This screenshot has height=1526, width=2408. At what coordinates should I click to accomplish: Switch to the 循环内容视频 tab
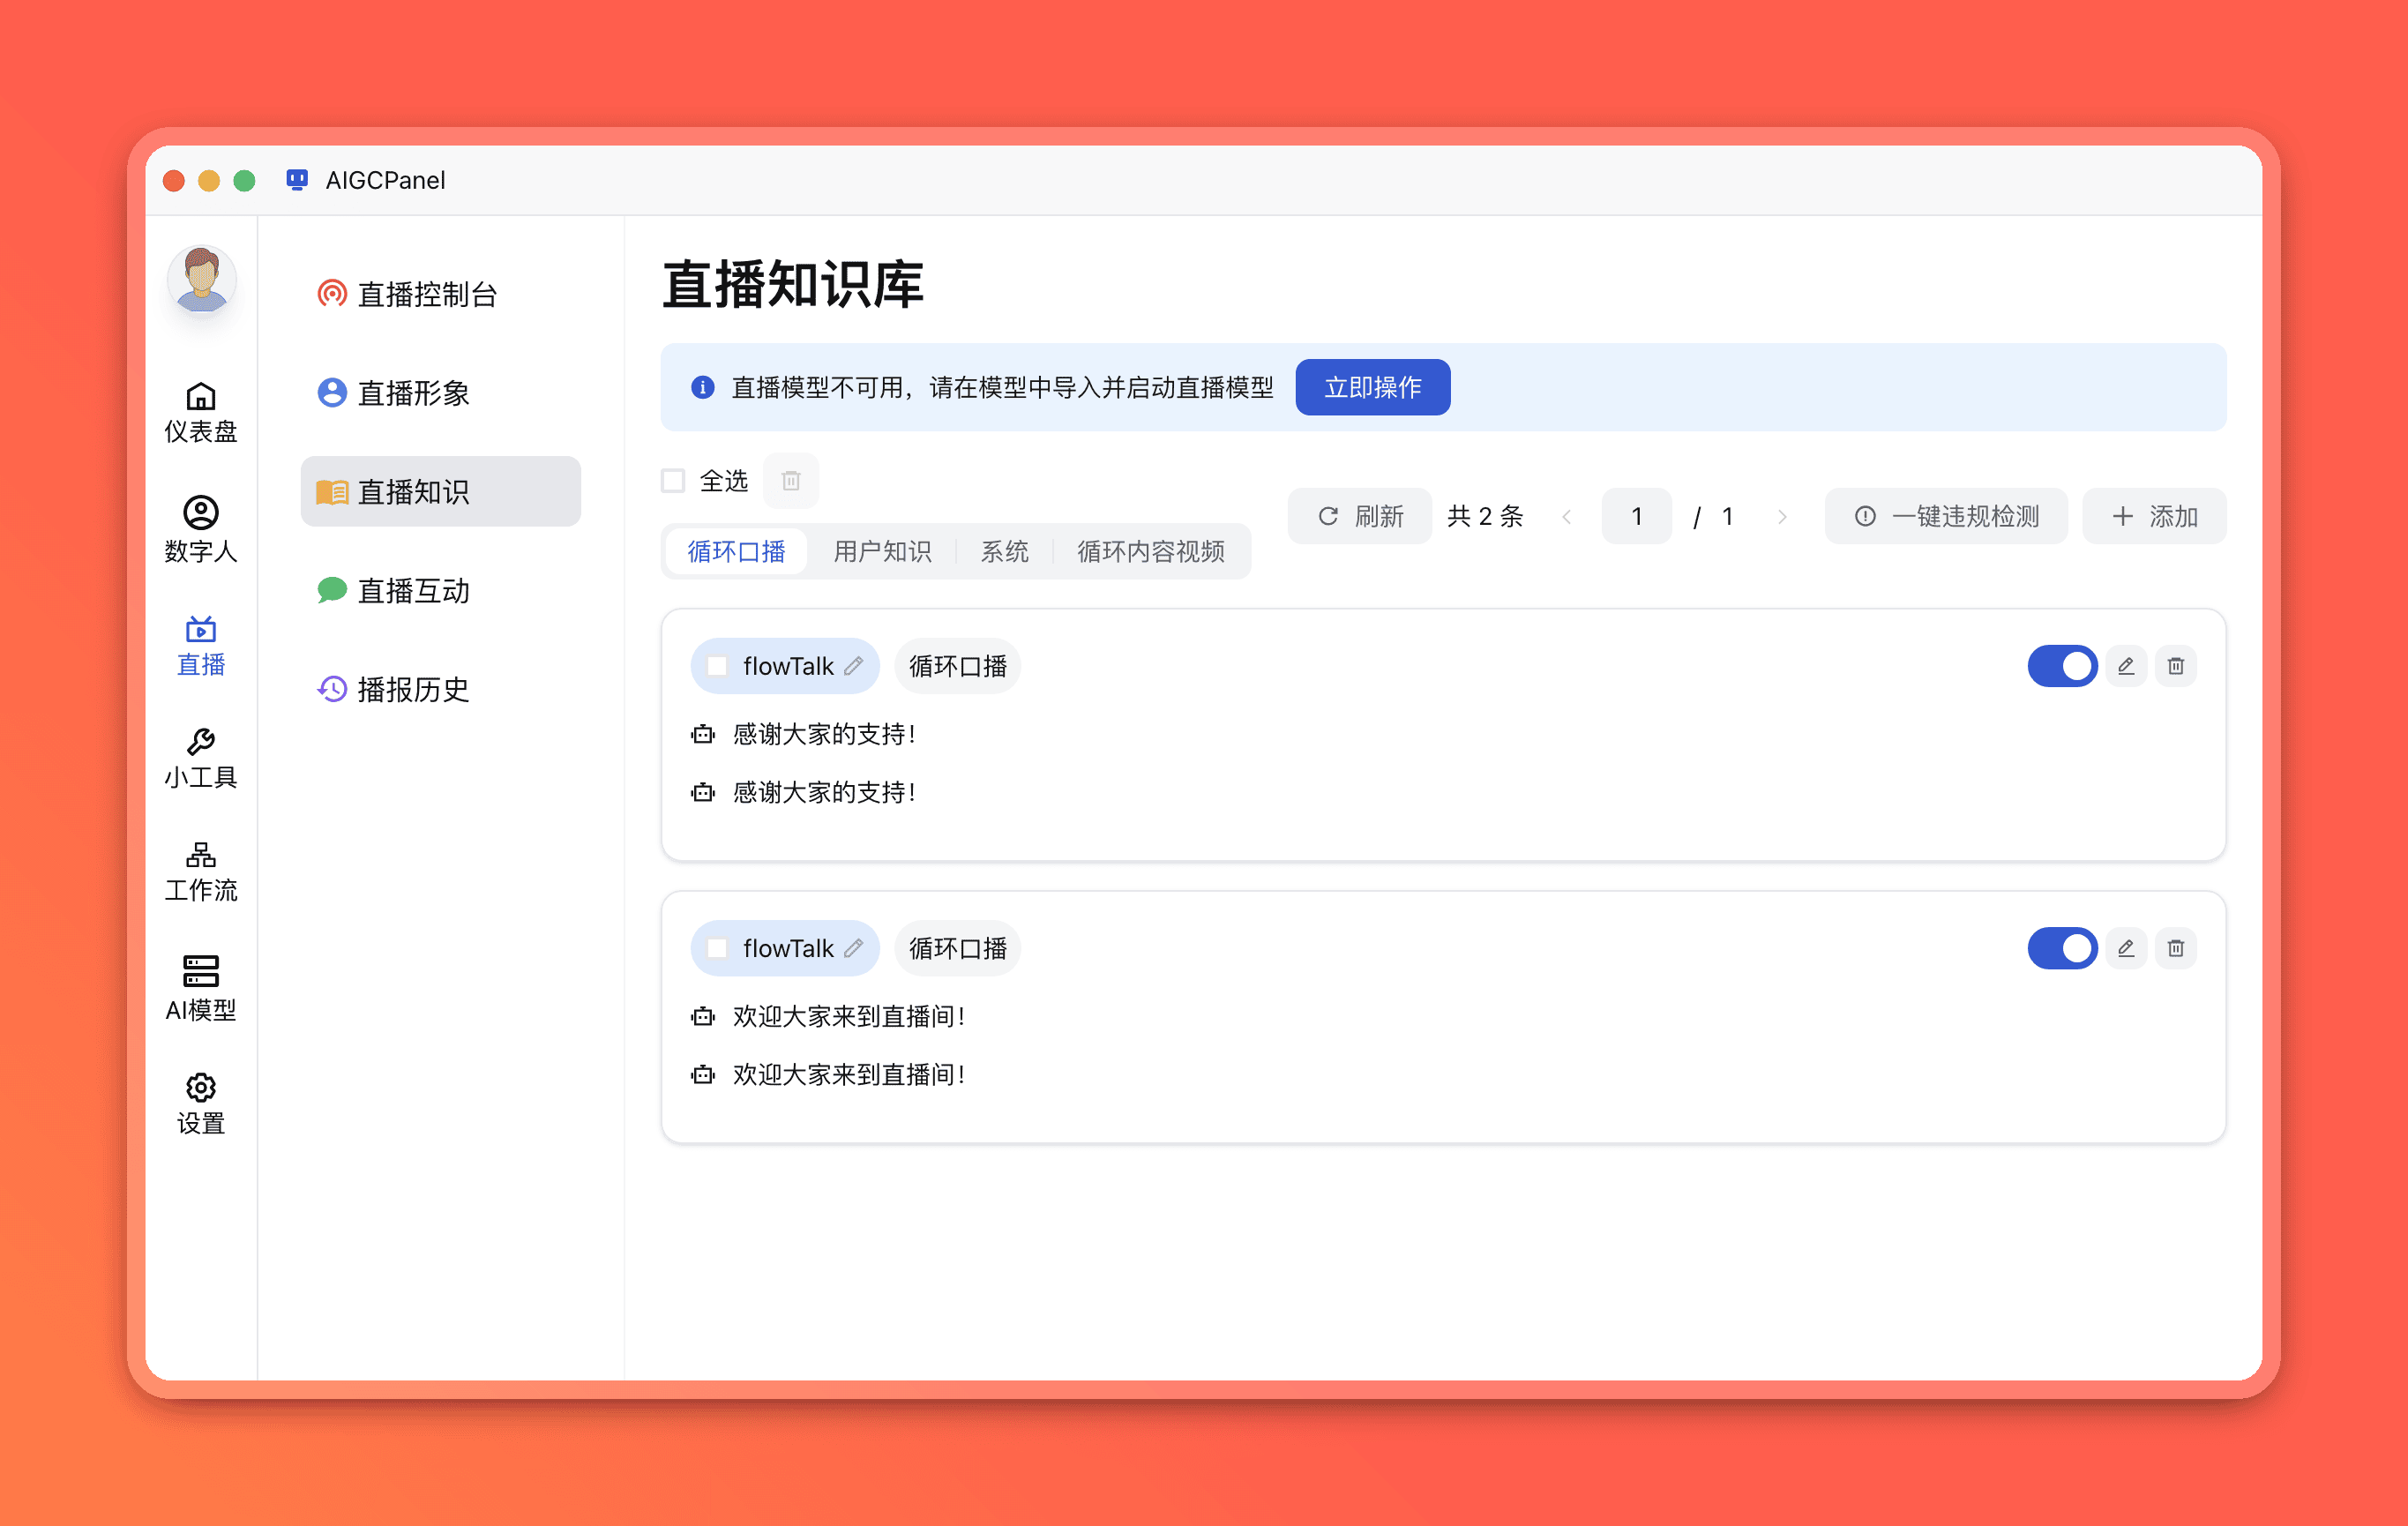(x=1150, y=551)
